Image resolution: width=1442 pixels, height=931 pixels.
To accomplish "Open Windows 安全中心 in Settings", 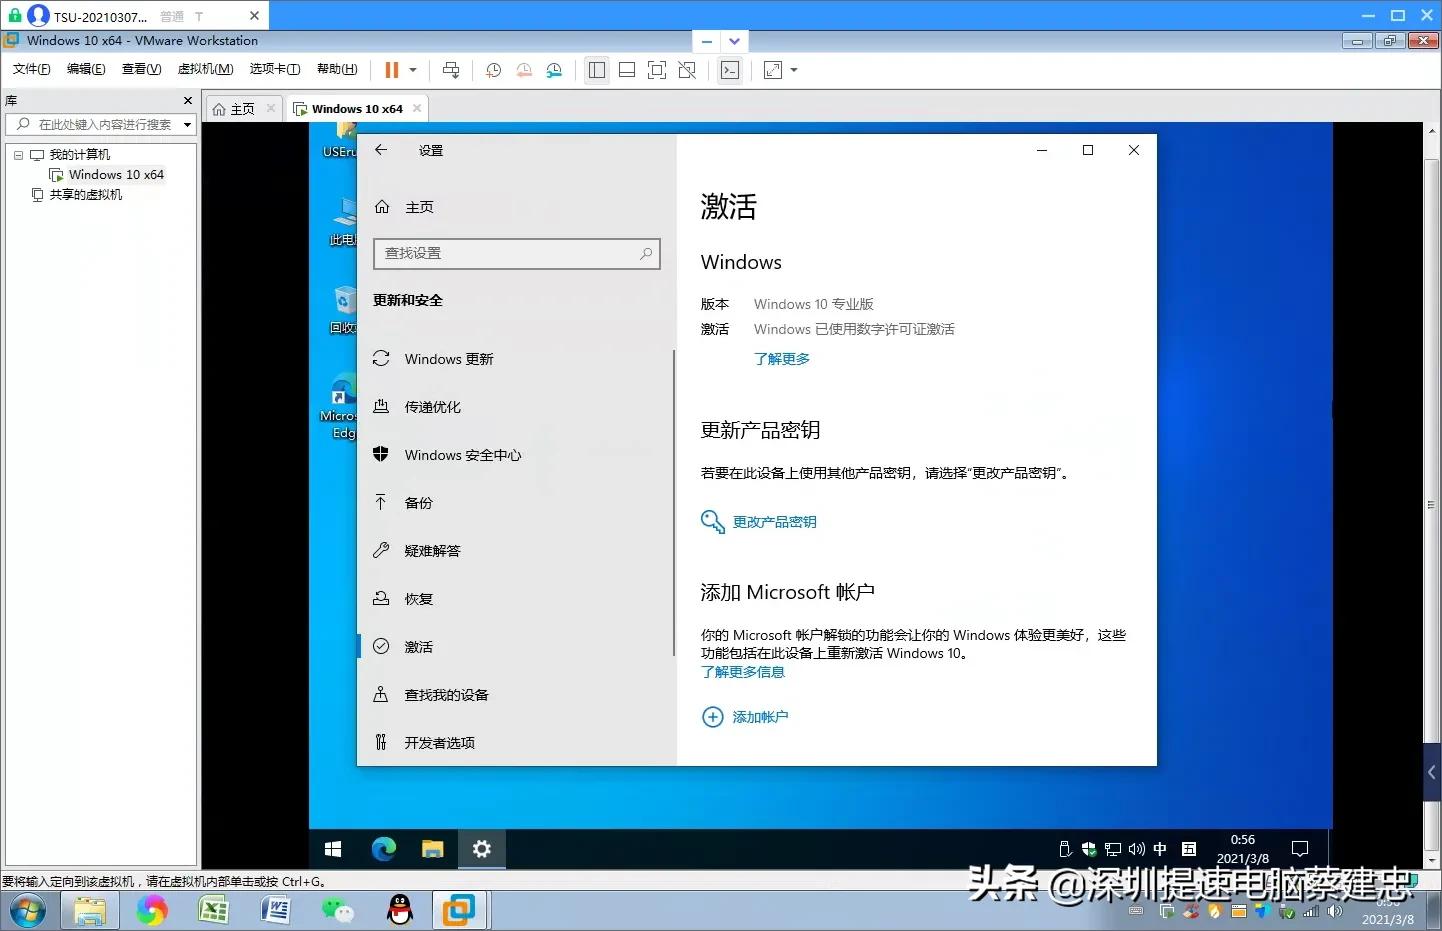I will pos(462,455).
